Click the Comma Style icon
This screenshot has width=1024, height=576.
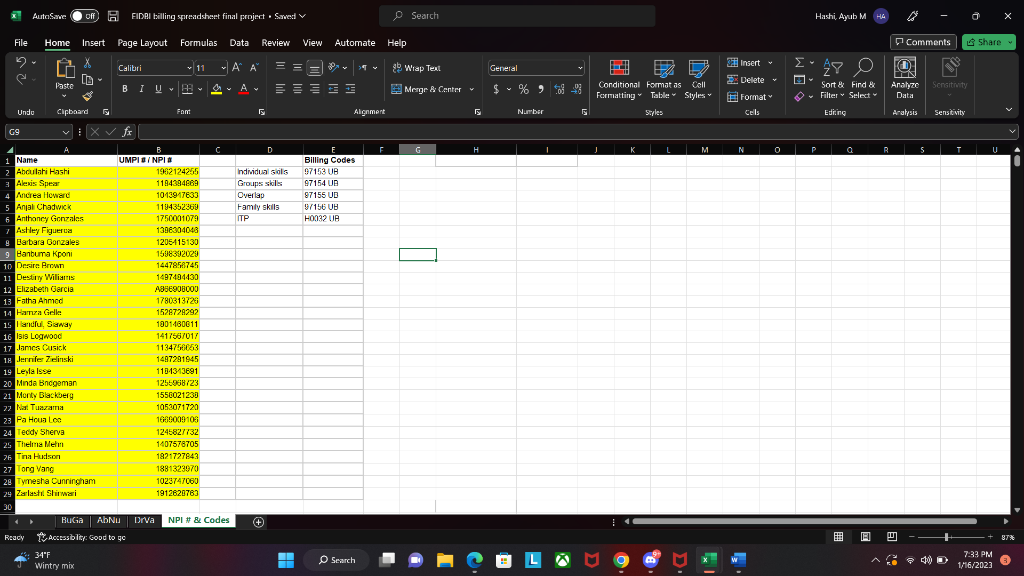point(541,89)
